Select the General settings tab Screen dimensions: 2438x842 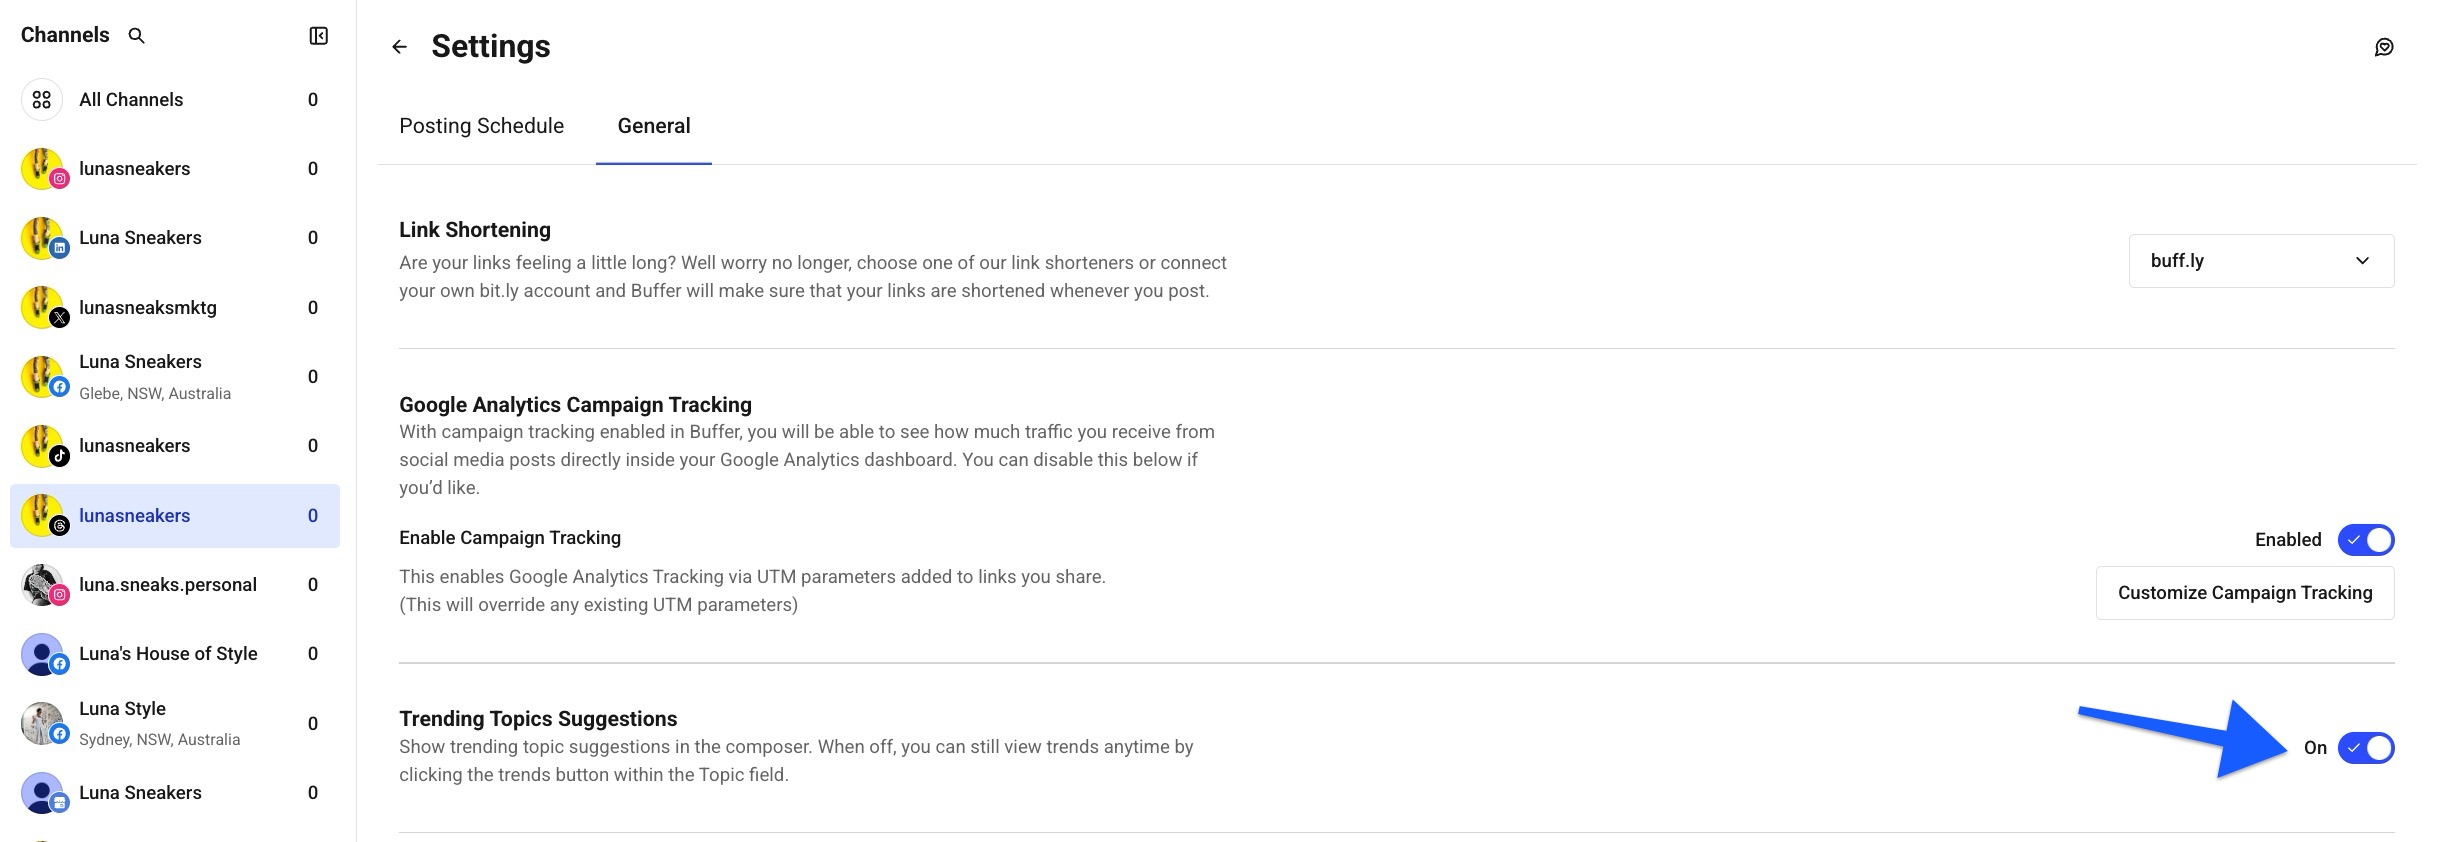[x=653, y=126]
